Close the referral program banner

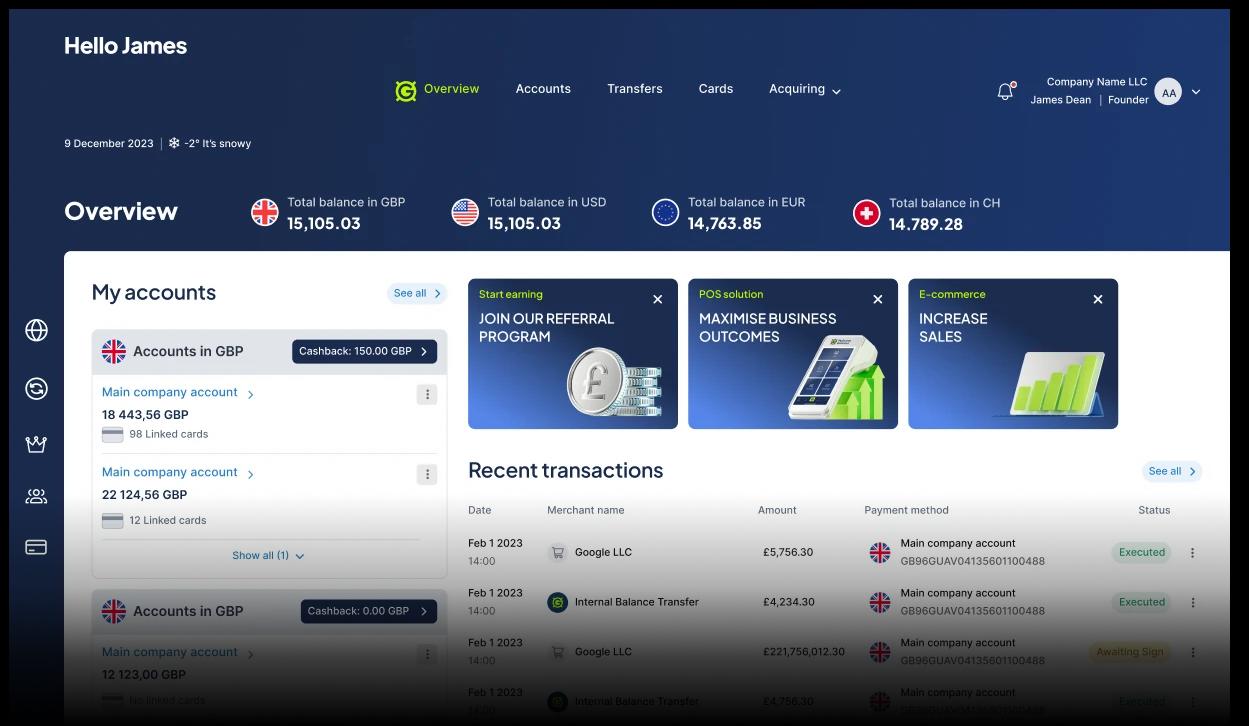pos(657,299)
